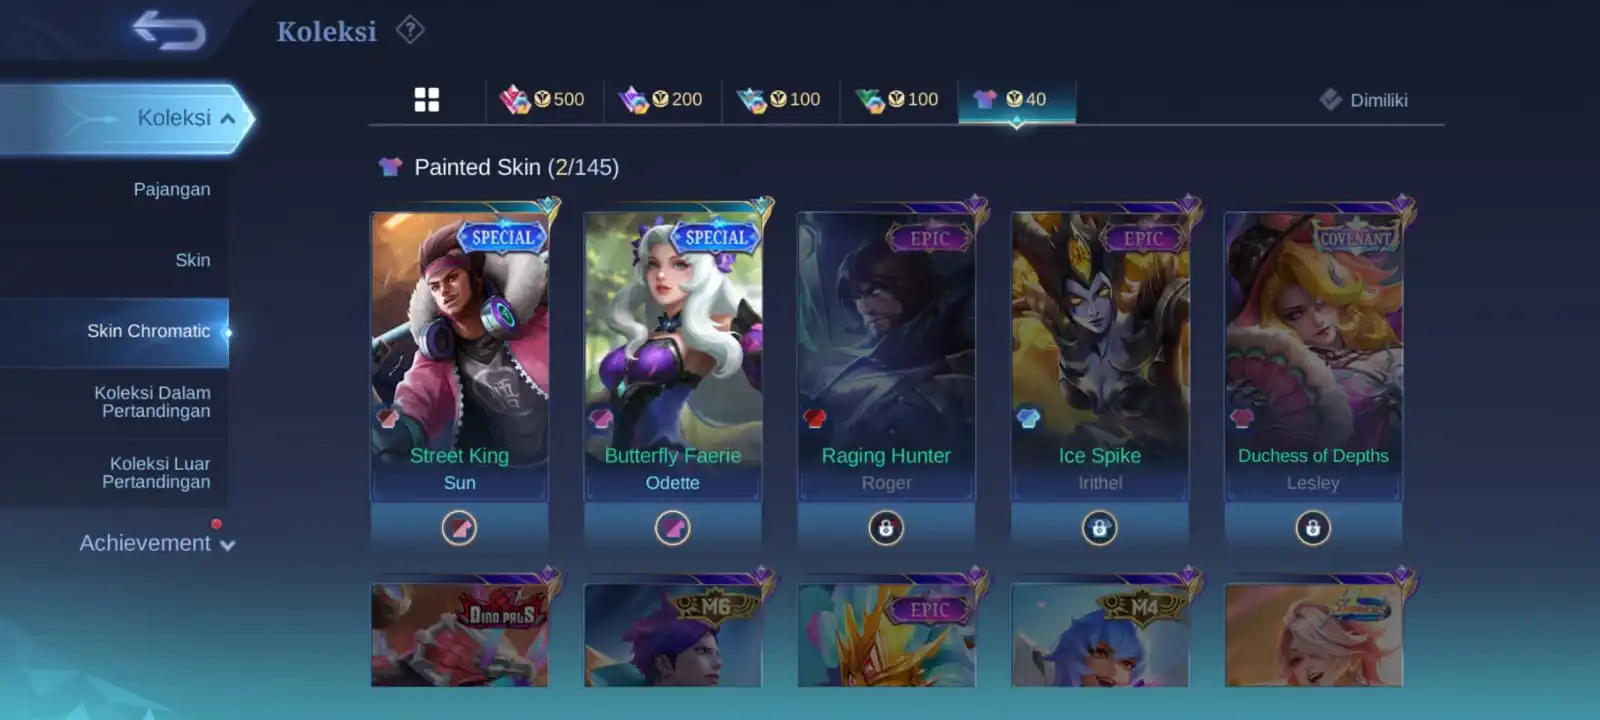This screenshot has width=1600, height=720.
Task: Tap lock icon under Raging Hunter Roger
Action: (886, 527)
